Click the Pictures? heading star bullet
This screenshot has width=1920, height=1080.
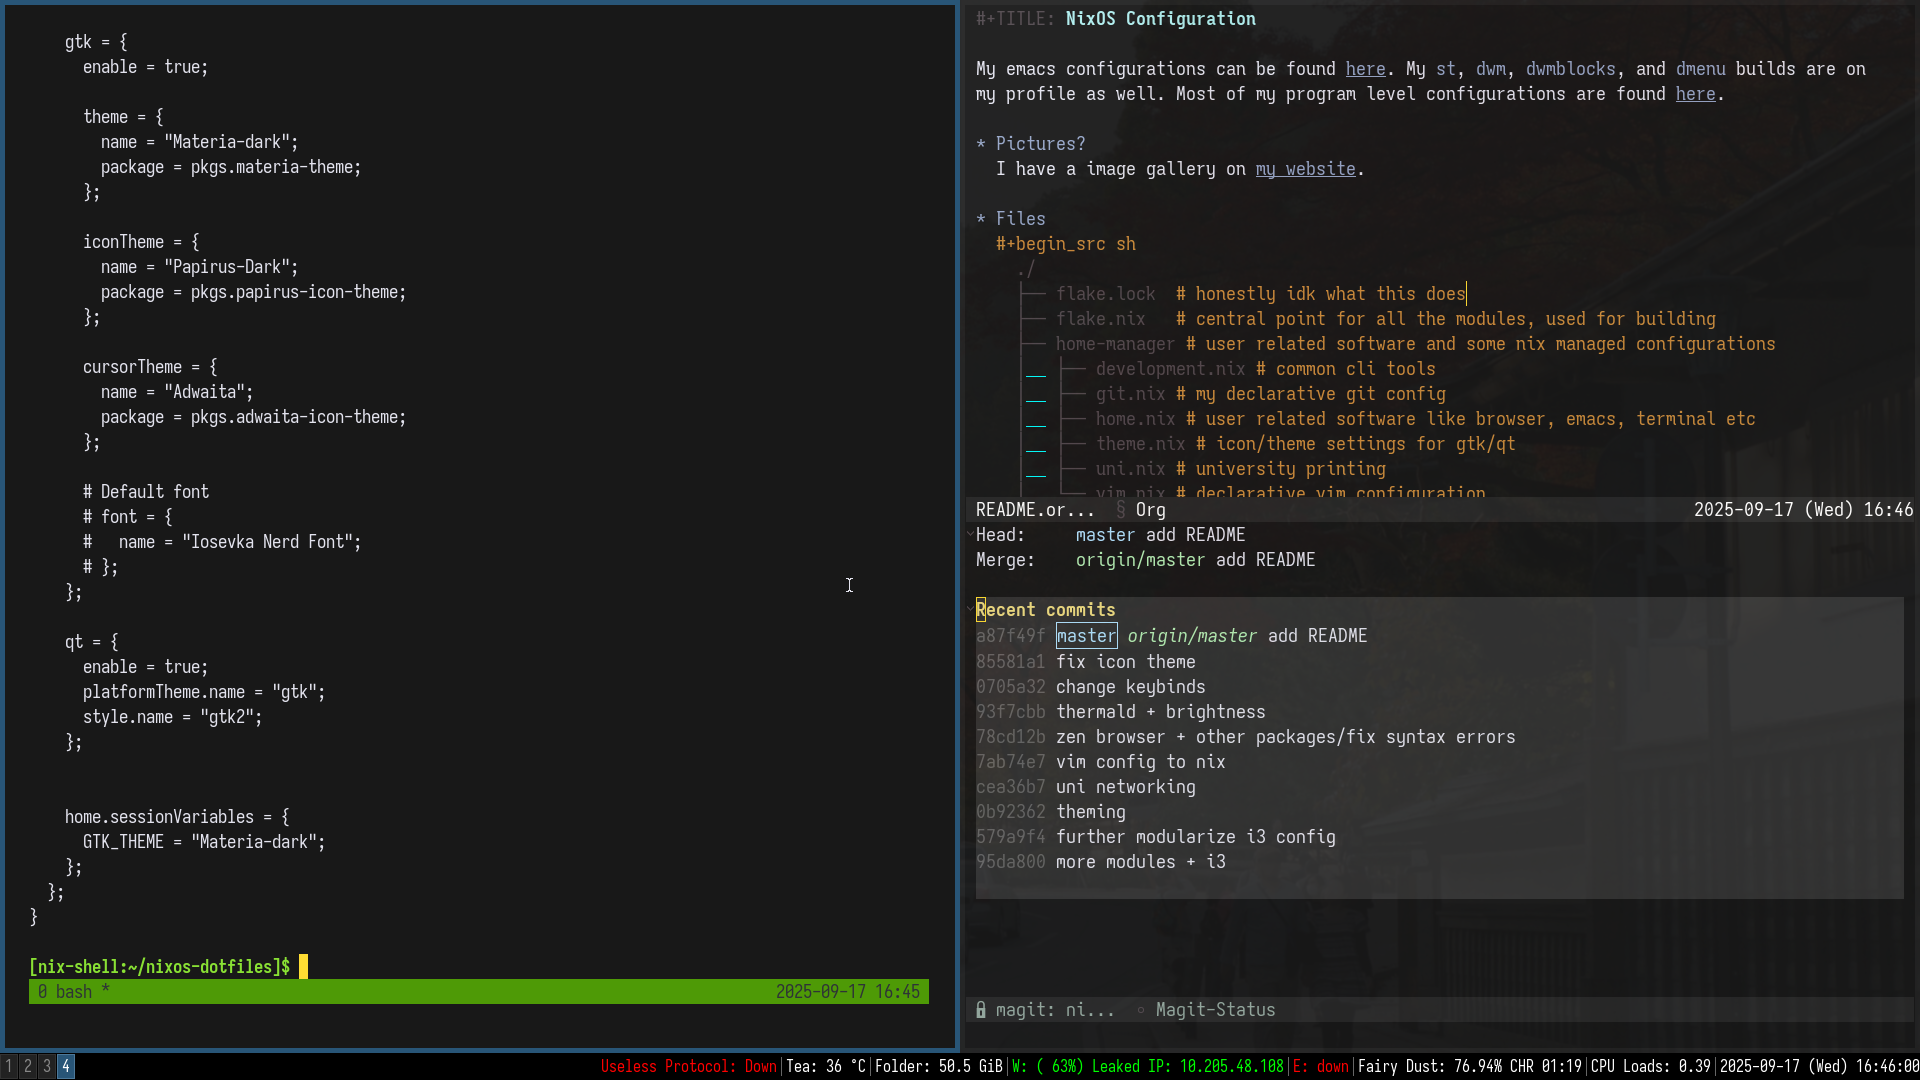981,144
